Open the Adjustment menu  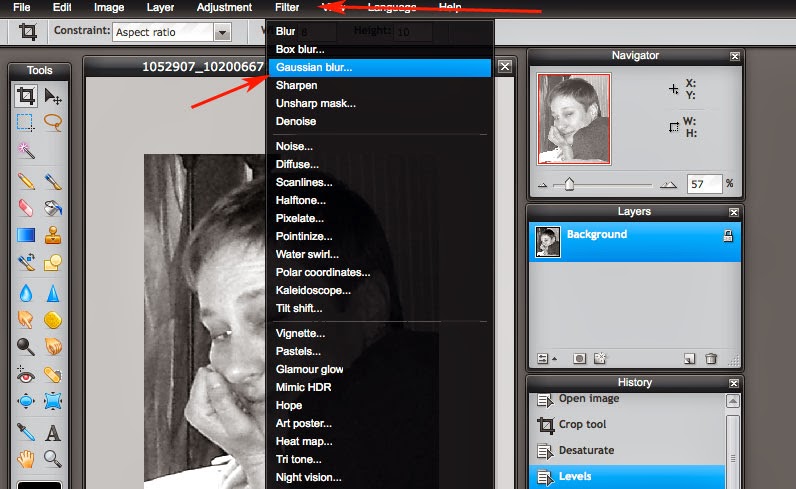pos(224,8)
